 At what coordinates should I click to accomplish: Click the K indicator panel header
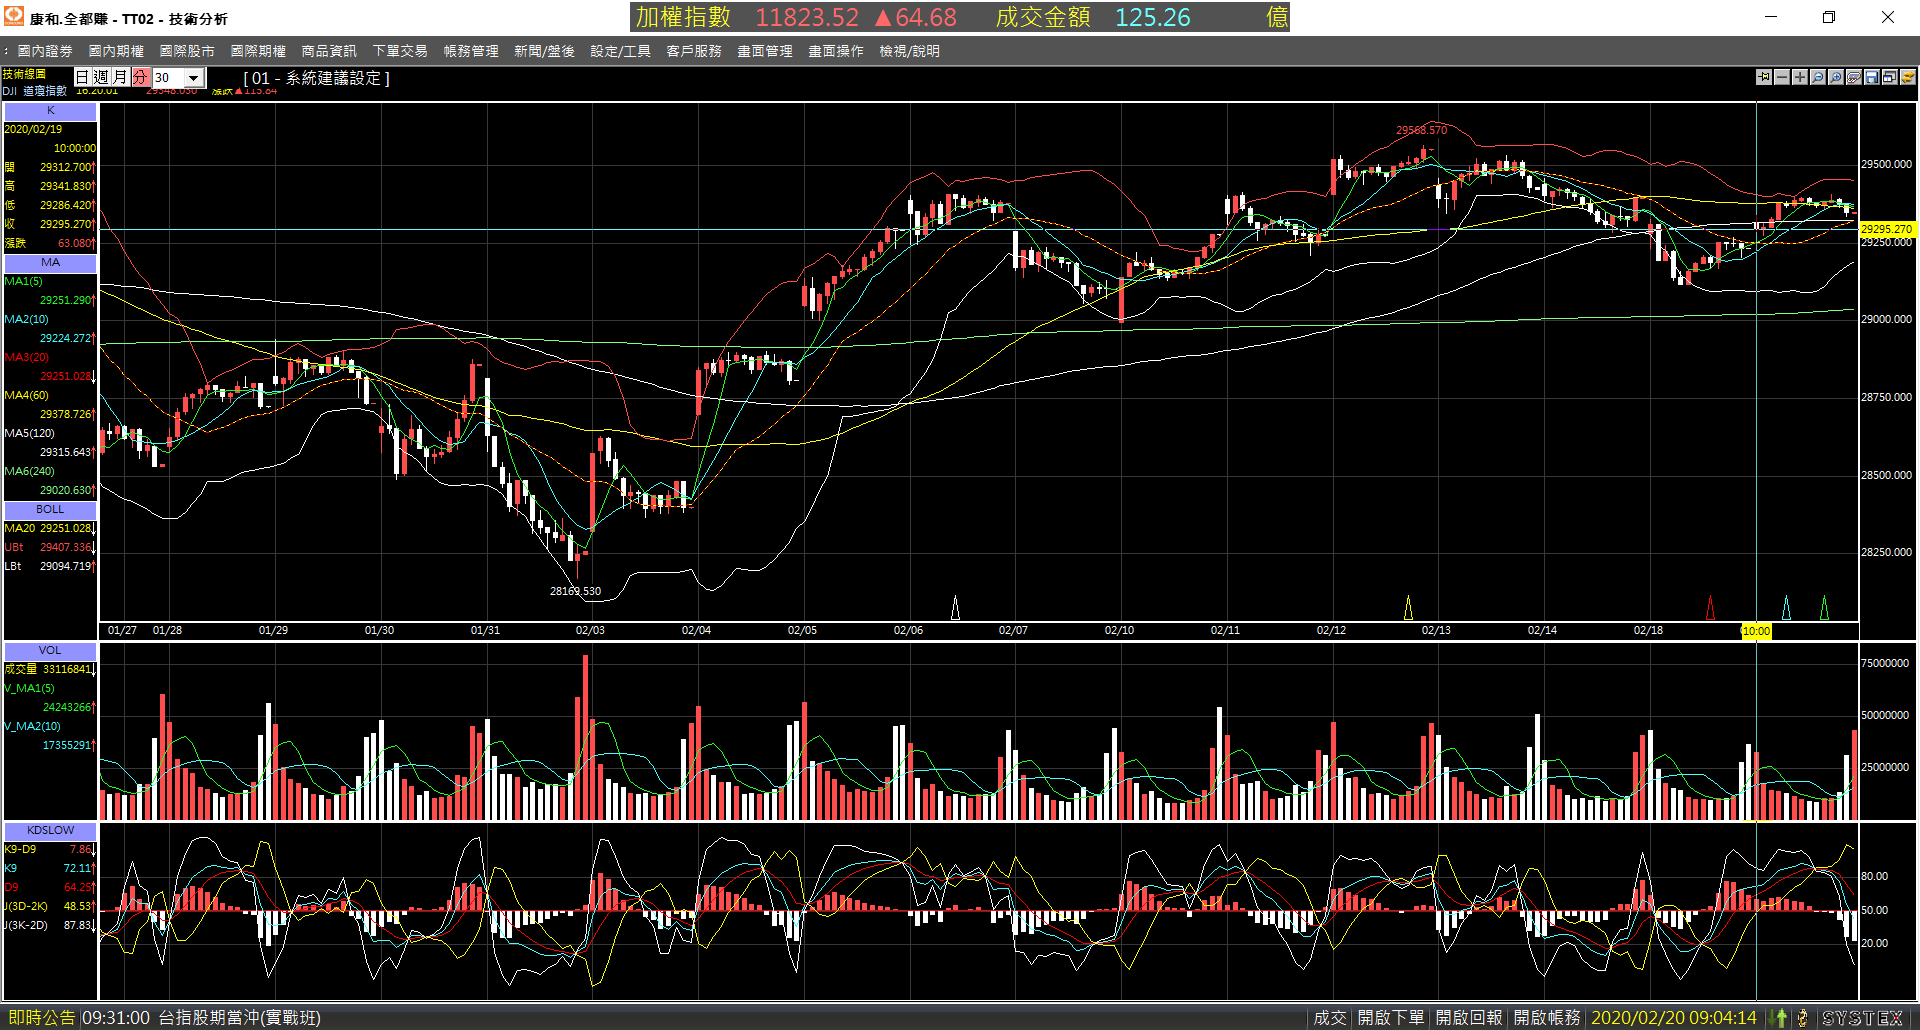50,111
